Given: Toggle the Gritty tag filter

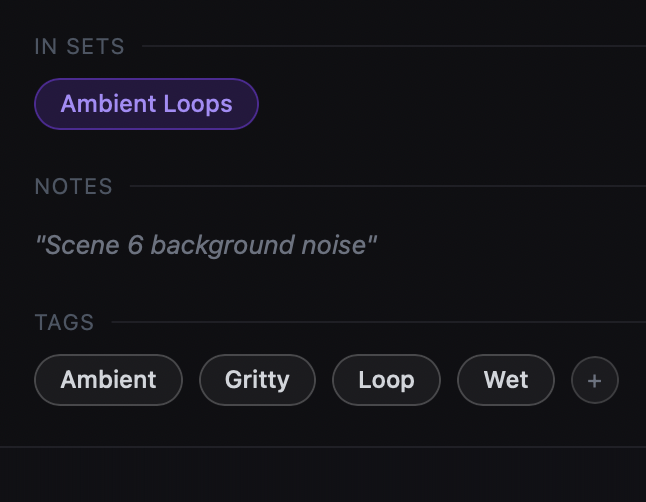Looking at the screenshot, I should tap(257, 380).
